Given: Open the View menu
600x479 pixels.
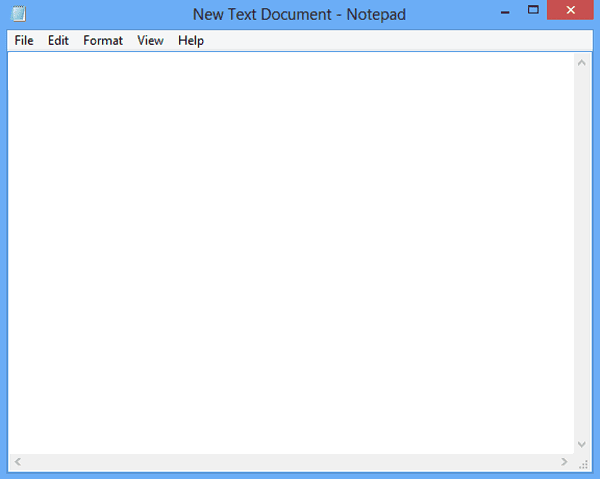Looking at the screenshot, I should [x=150, y=41].
